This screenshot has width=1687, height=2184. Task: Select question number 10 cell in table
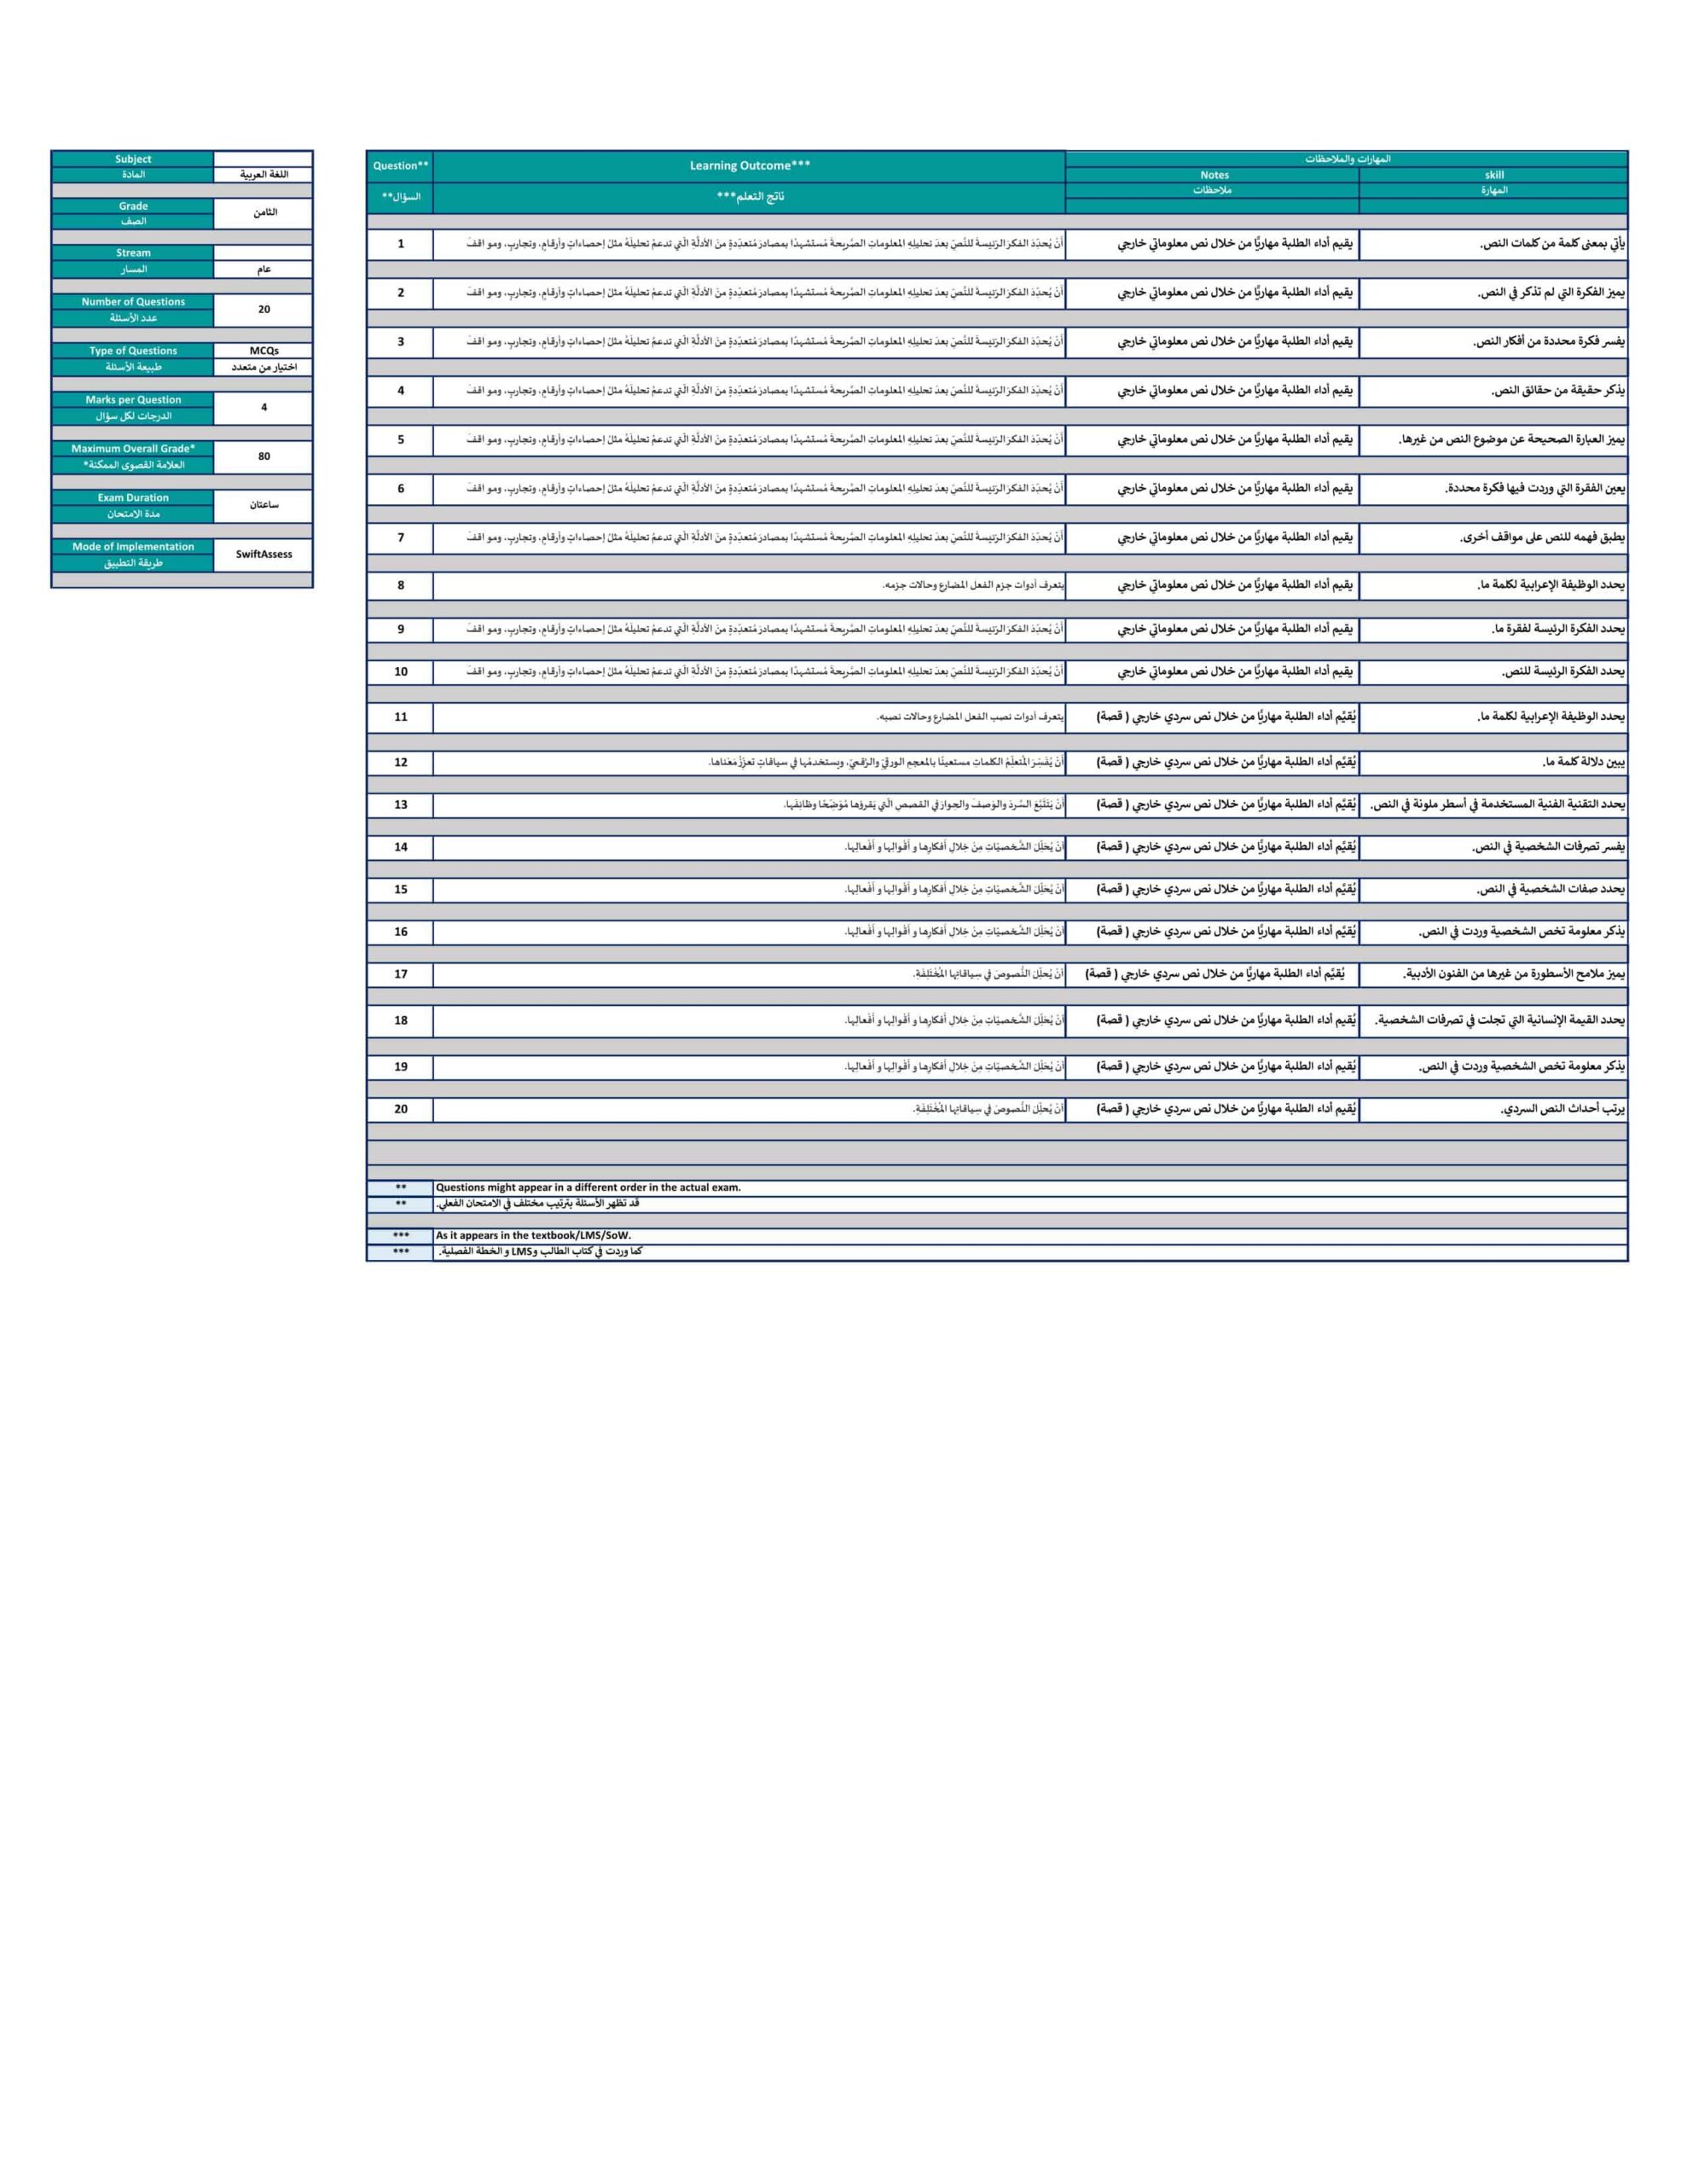[401, 672]
